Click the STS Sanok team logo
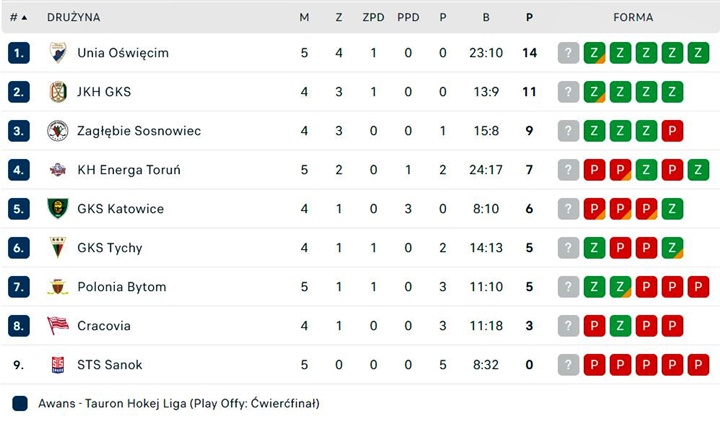720x421 pixels. (58, 365)
